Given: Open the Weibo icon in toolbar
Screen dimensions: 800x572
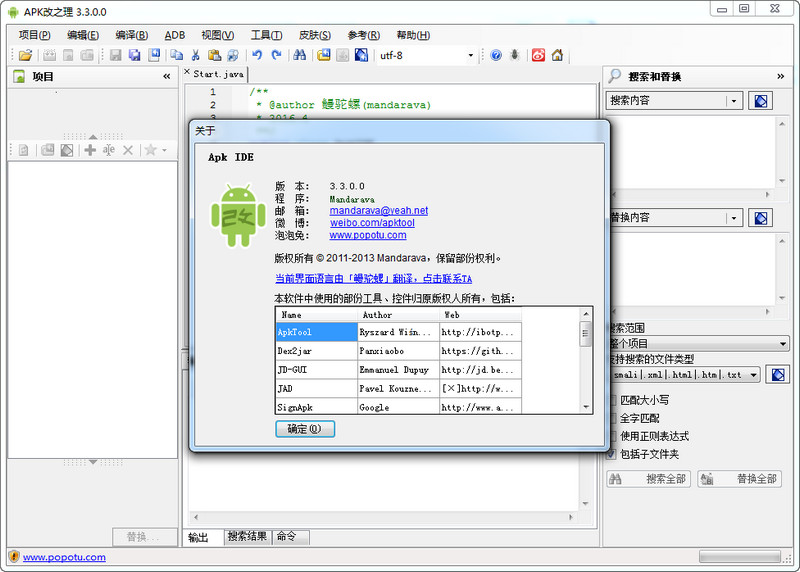Looking at the screenshot, I should [538, 55].
